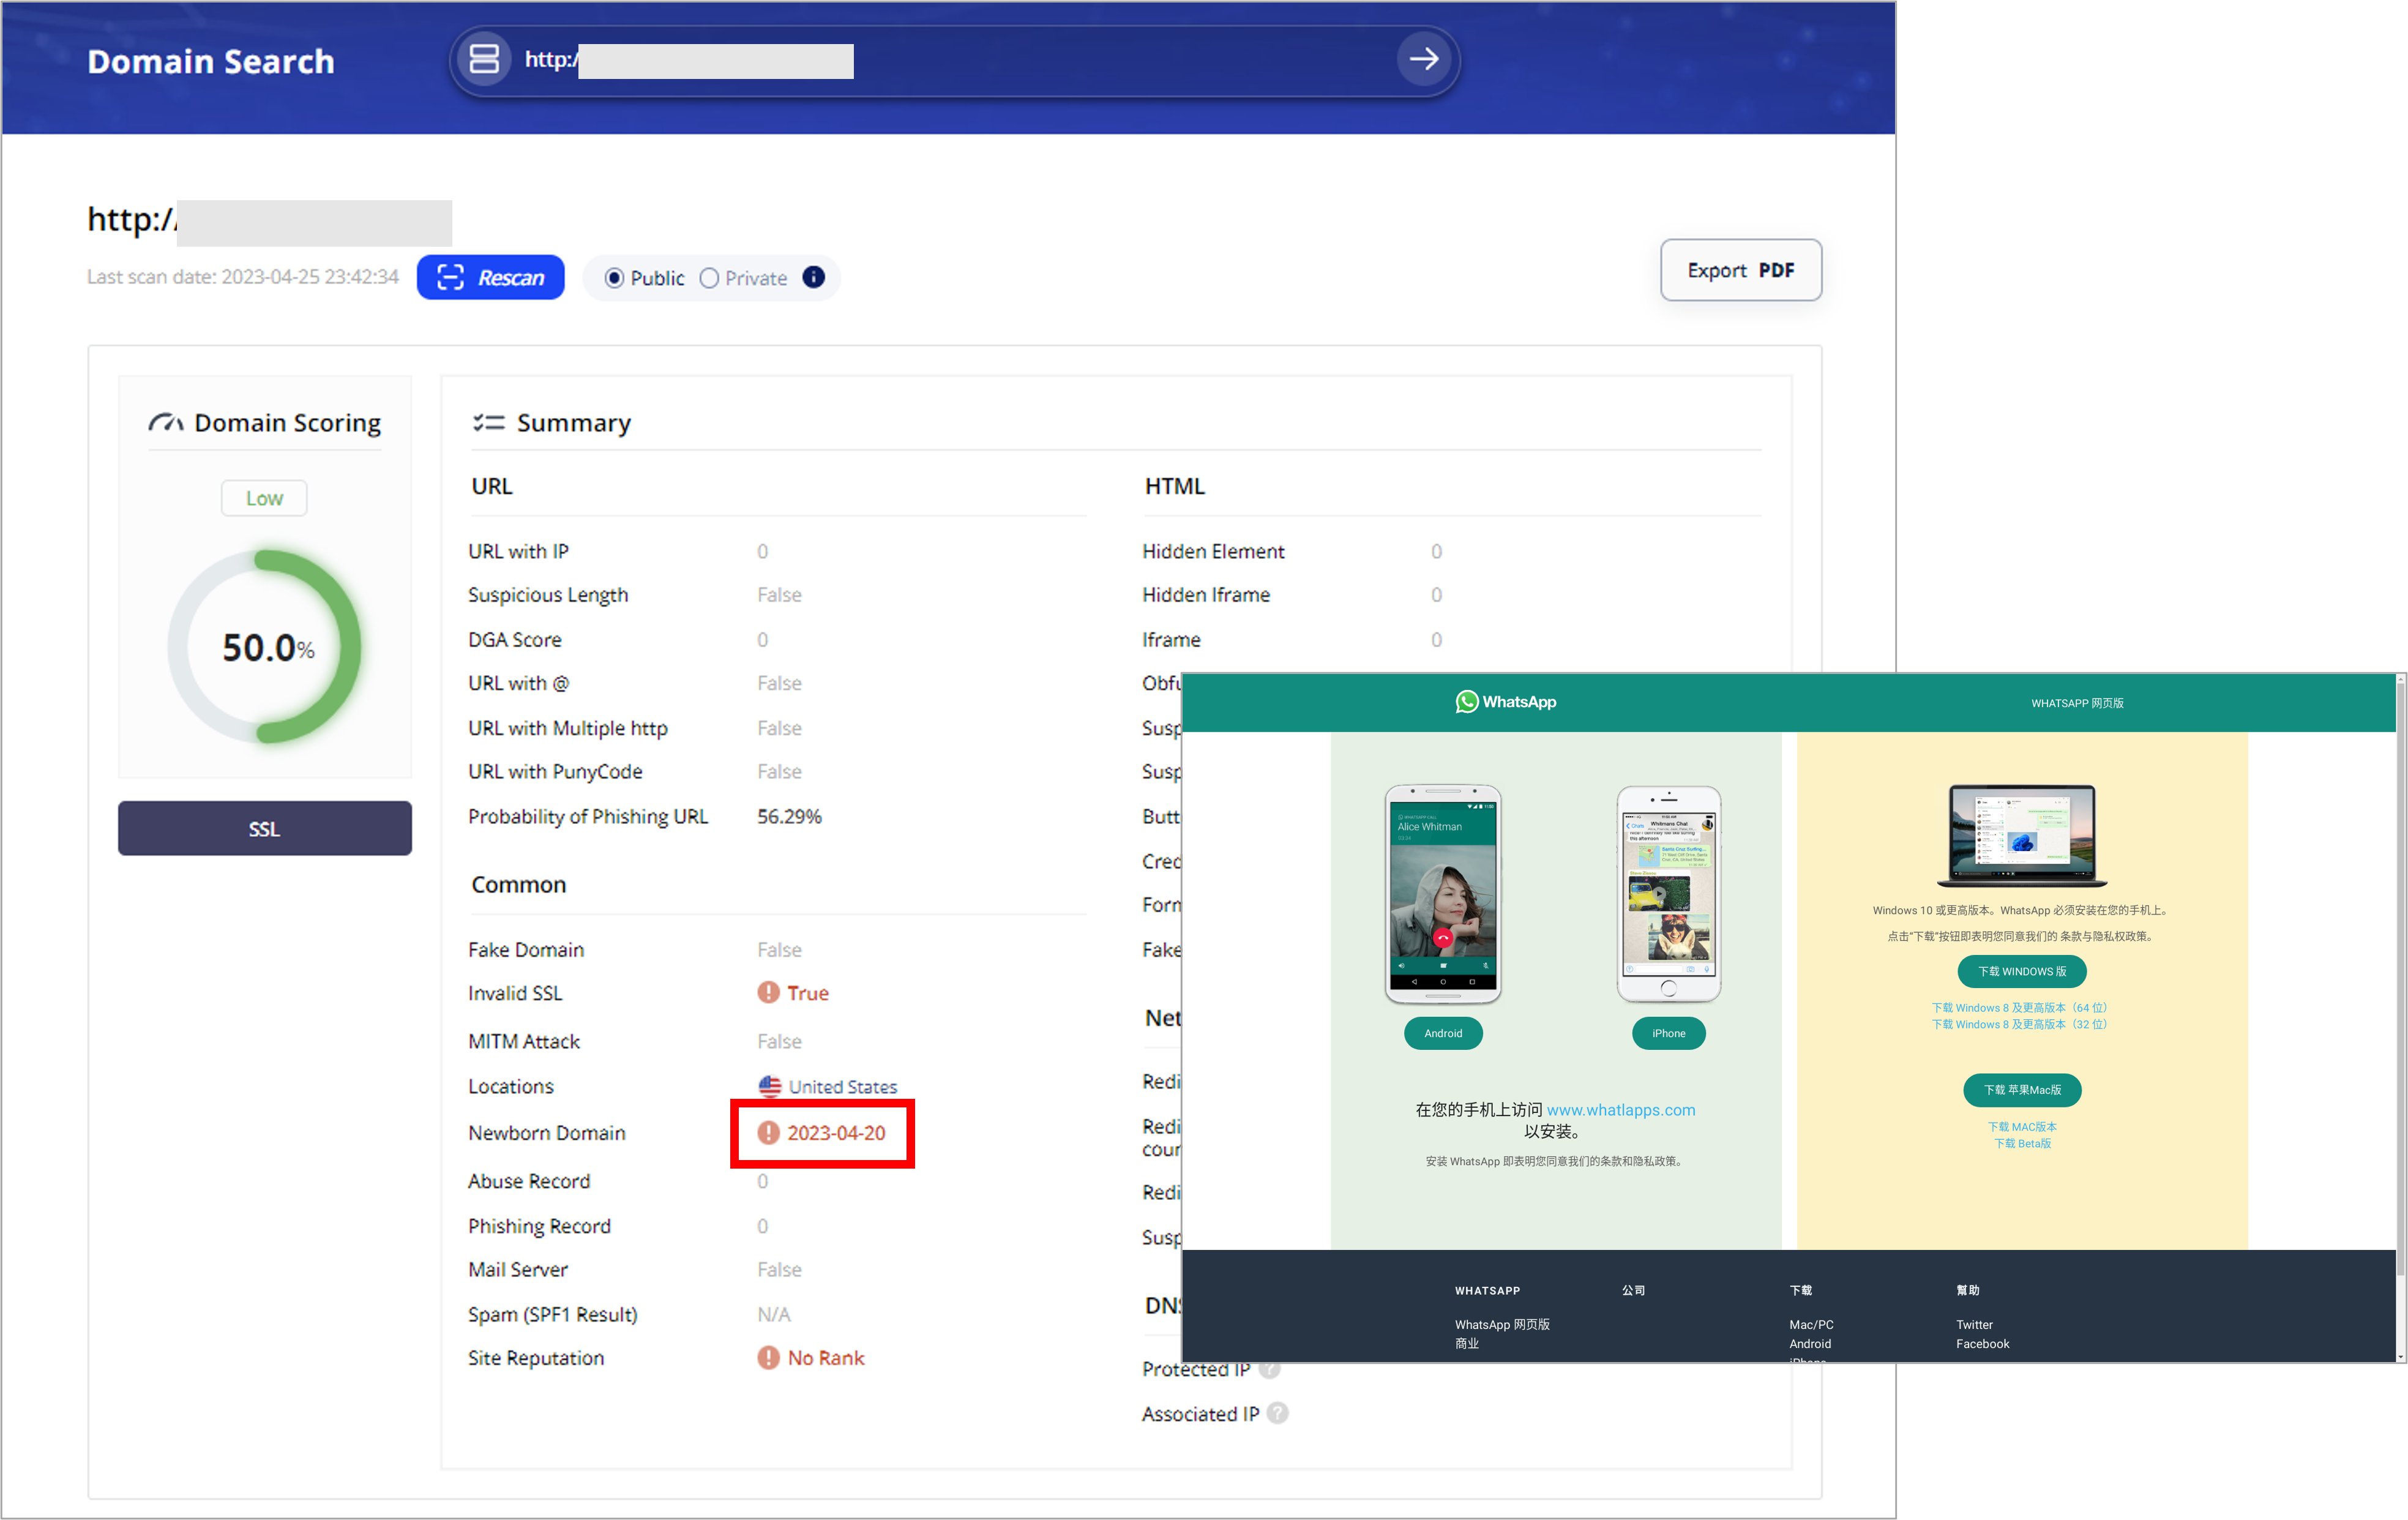Click help icon next to Associated IP
Viewport: 2408px width, 1520px height.
[1277, 1413]
